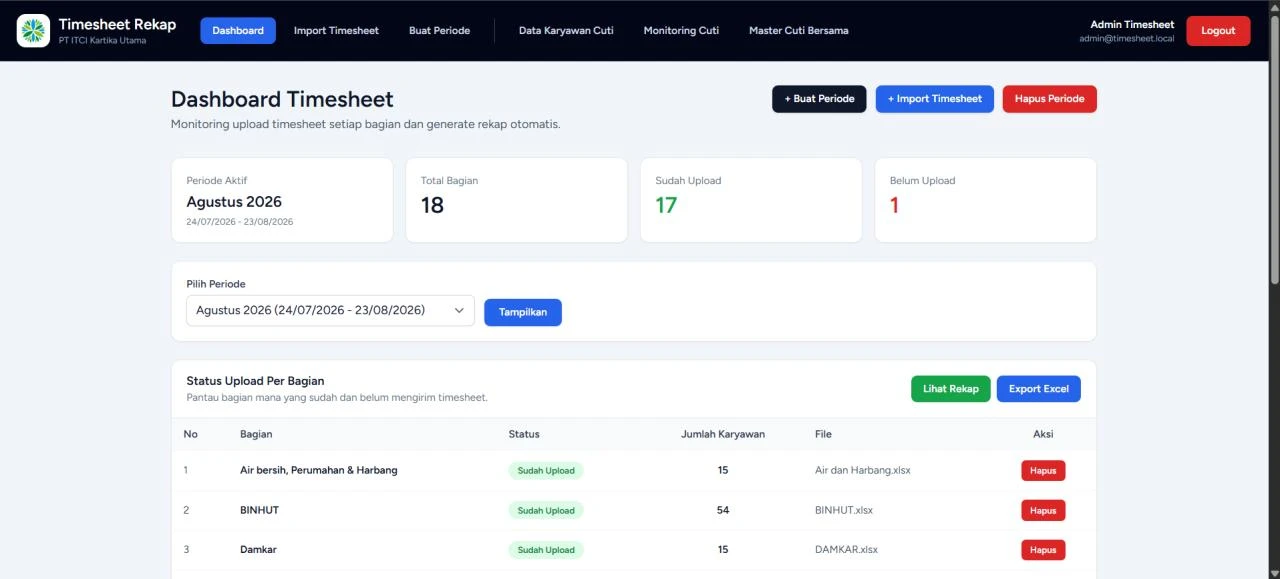1280x579 pixels.
Task: Click Sudah Upload badge in Damkar row
Action: [x=546, y=550]
